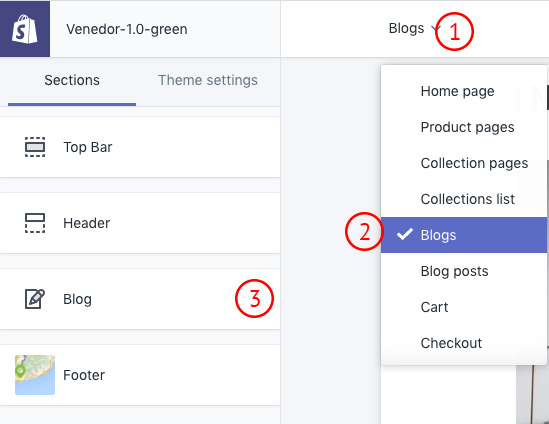Open the Blog section settings
Screen dimensions: 549x424
[x=140, y=299]
